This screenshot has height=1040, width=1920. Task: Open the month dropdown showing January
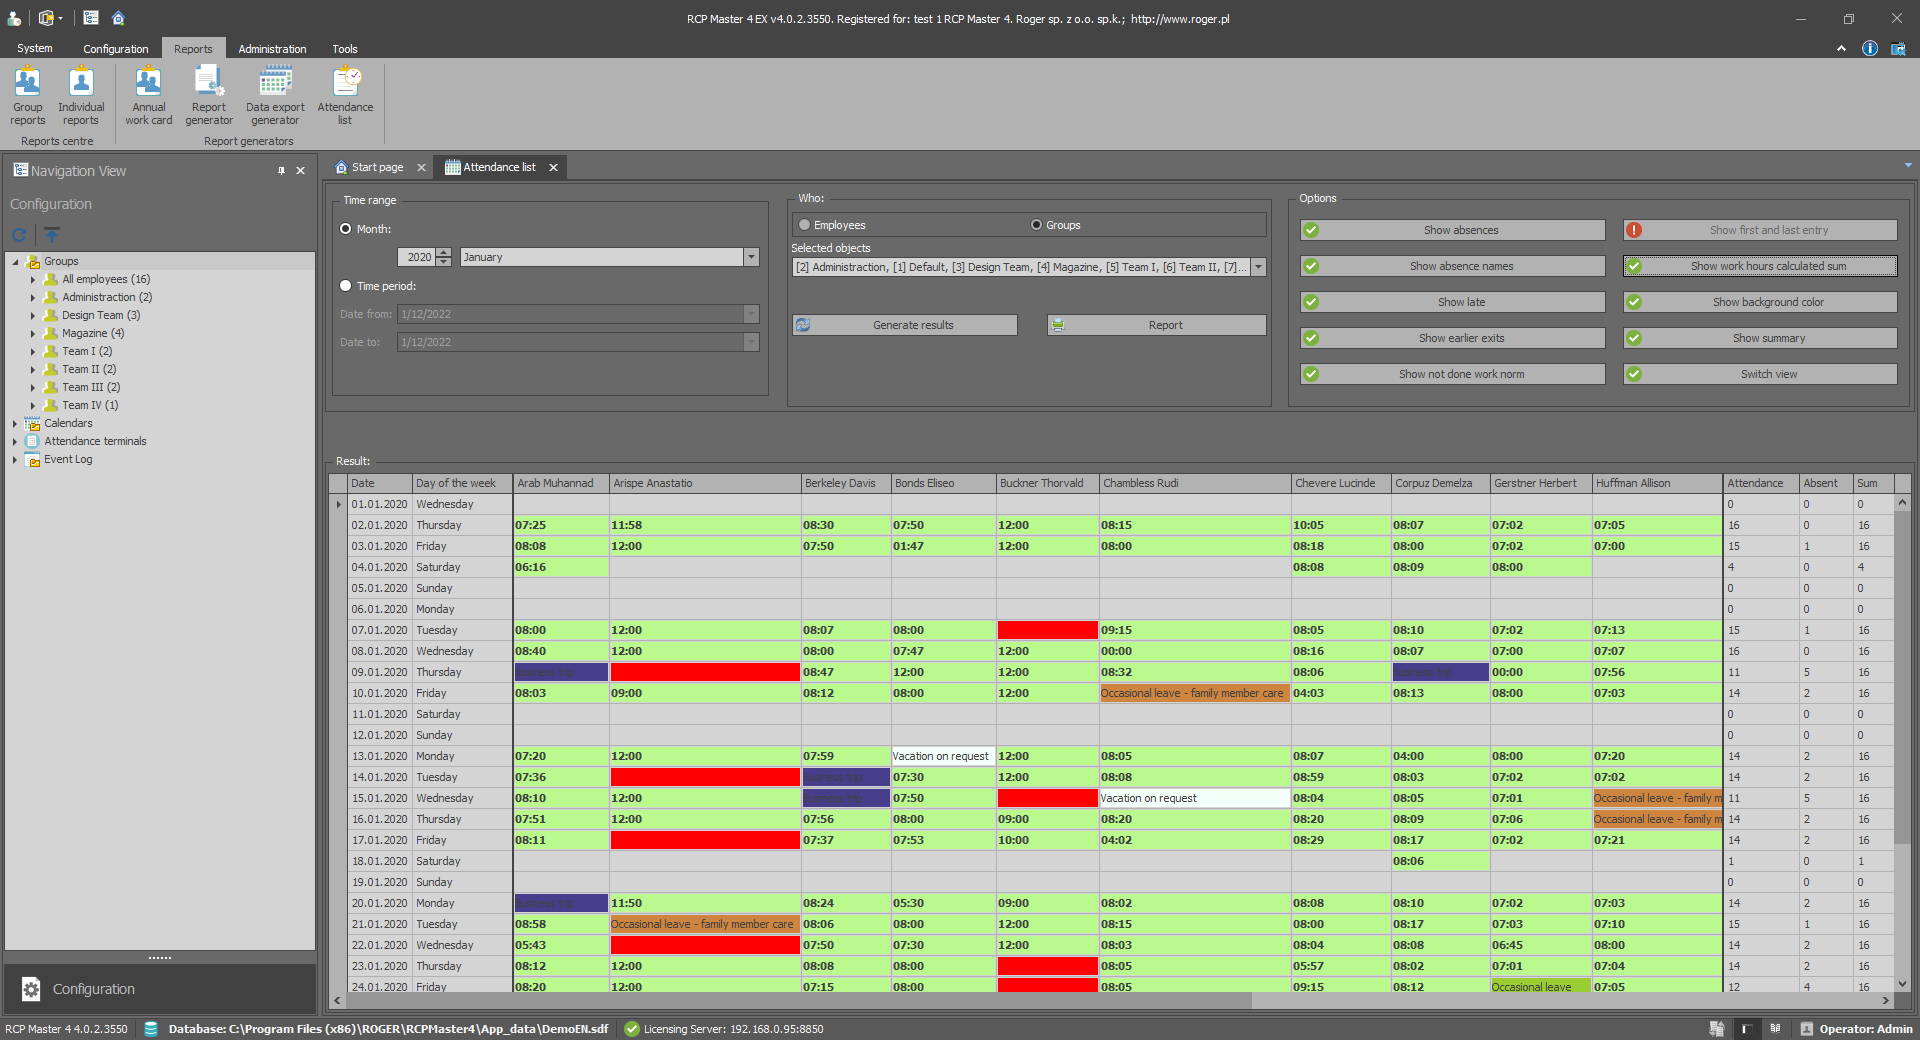751,258
